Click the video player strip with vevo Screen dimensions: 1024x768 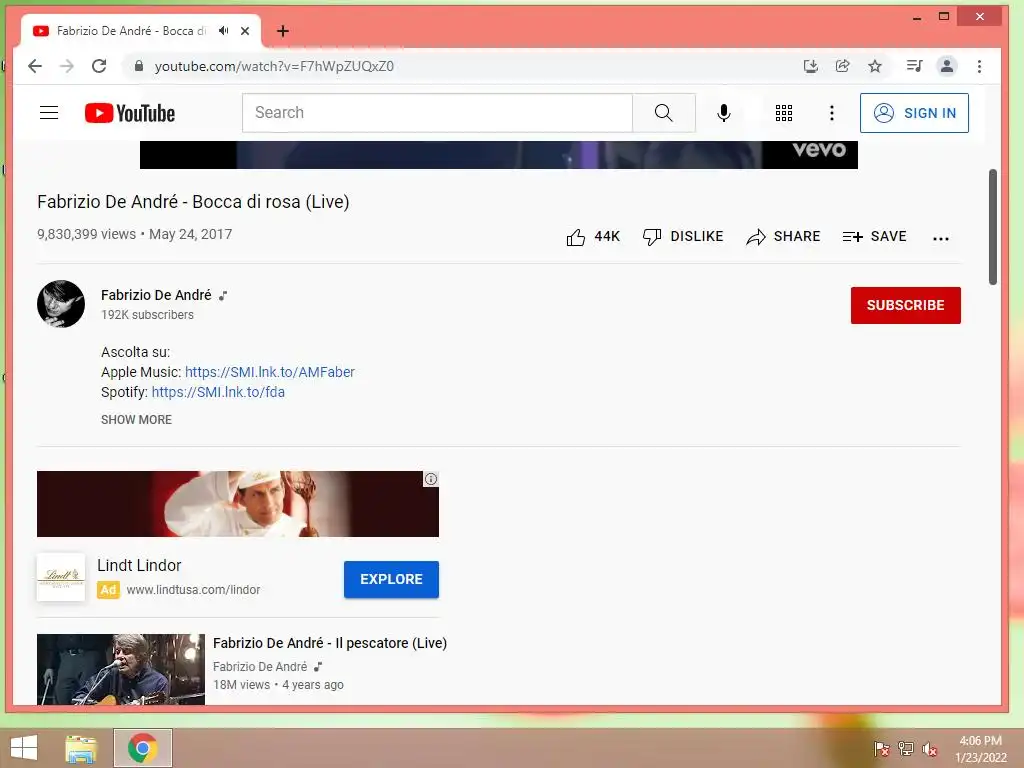tap(498, 155)
